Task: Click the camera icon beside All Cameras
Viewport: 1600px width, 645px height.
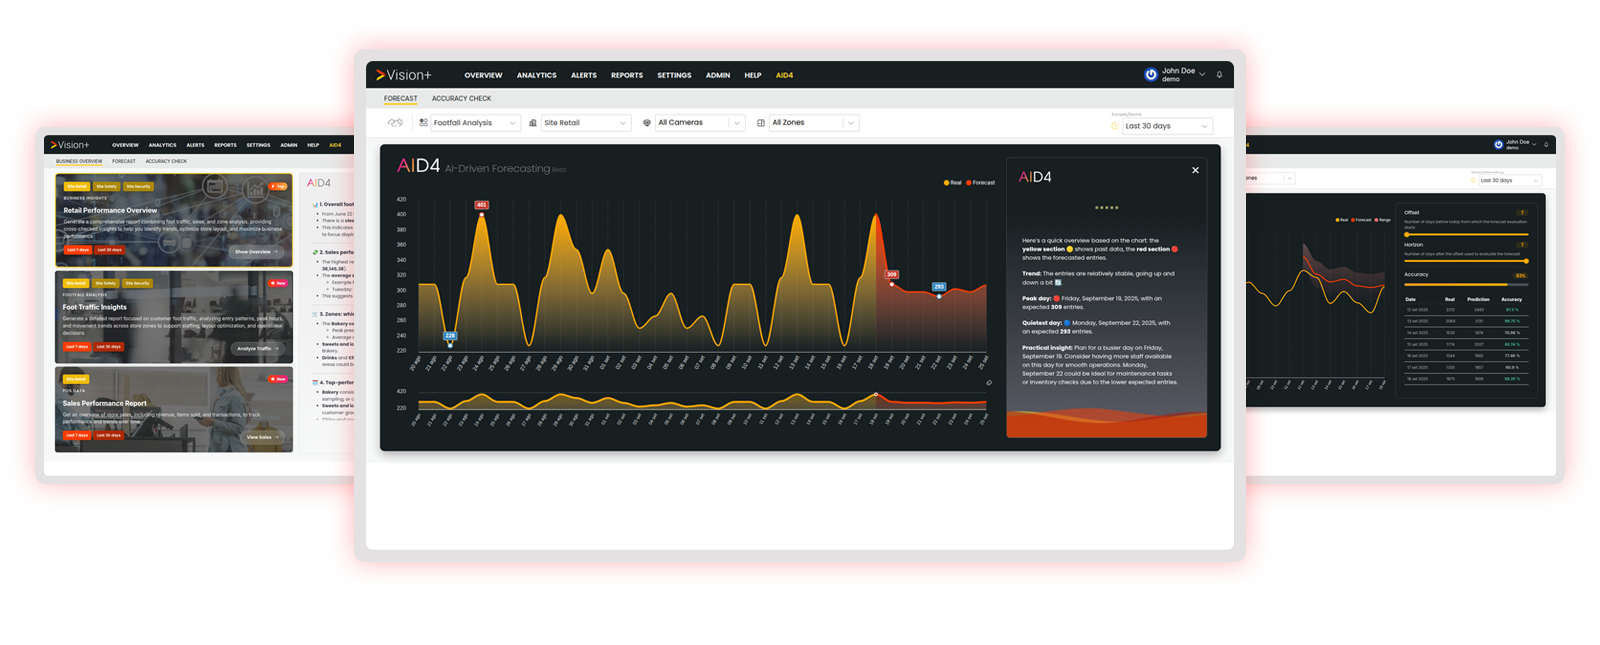Action: (x=647, y=123)
